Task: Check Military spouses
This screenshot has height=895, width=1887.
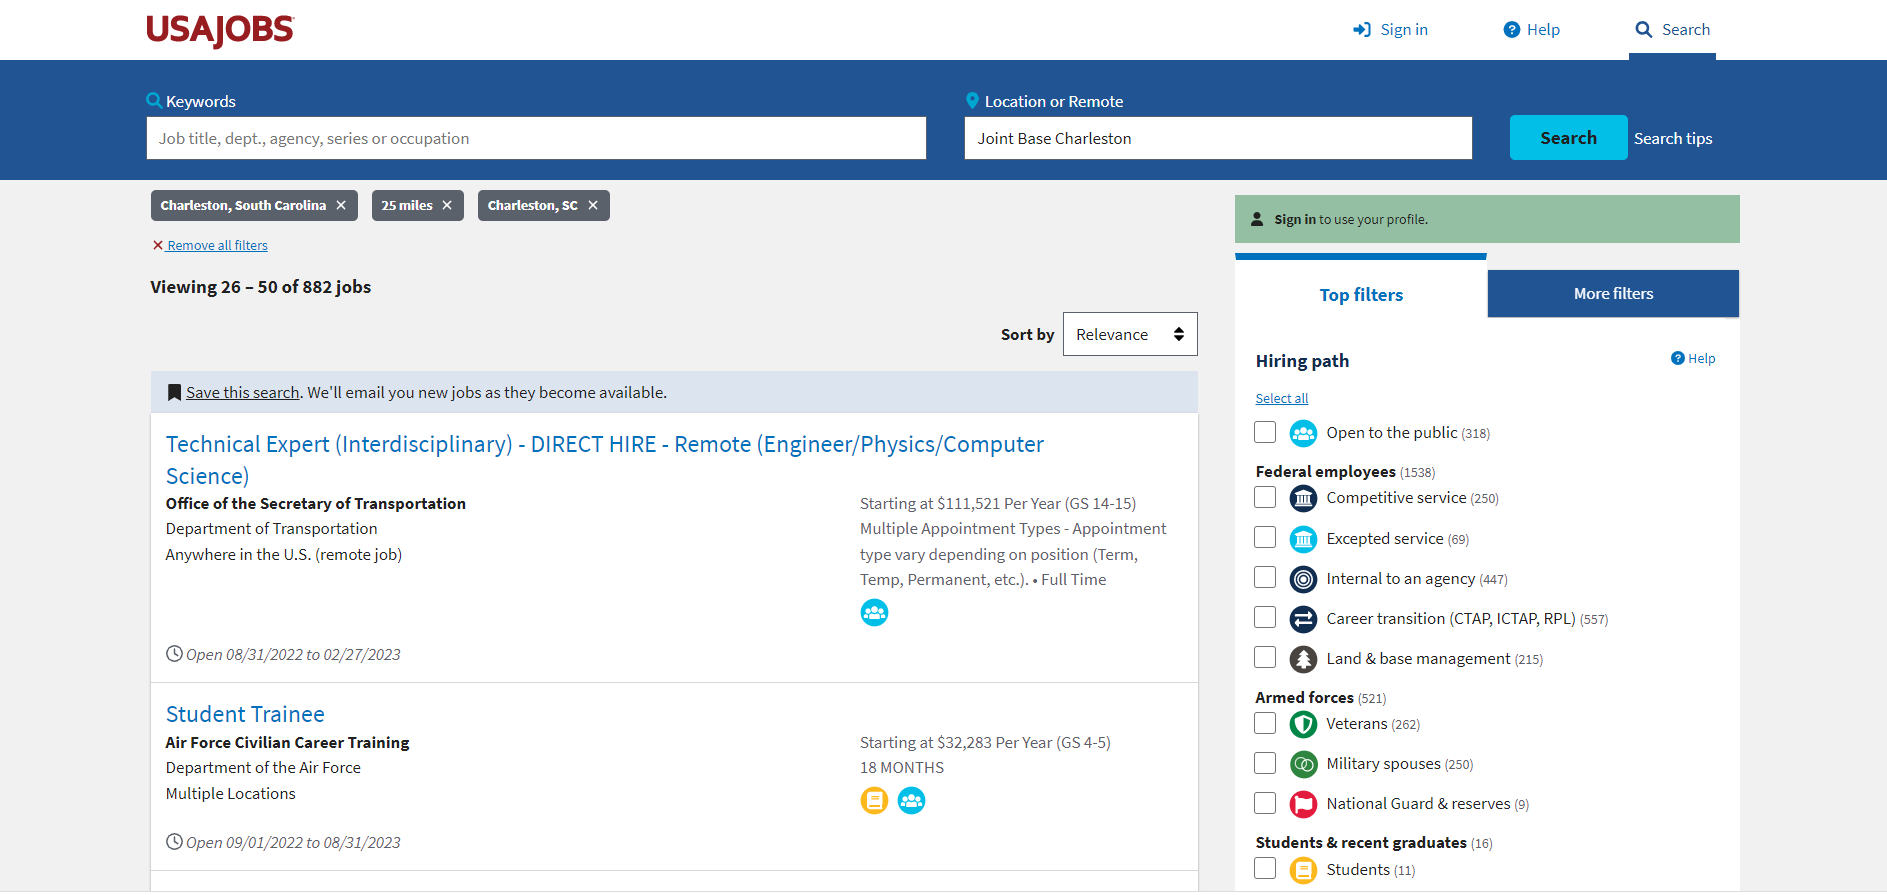Action: [x=1265, y=763]
